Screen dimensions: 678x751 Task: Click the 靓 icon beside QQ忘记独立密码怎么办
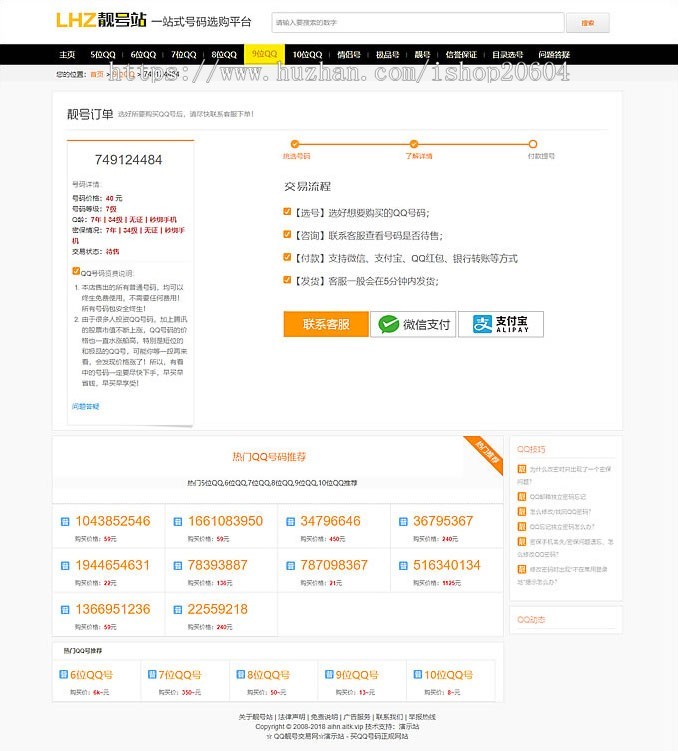(522, 527)
